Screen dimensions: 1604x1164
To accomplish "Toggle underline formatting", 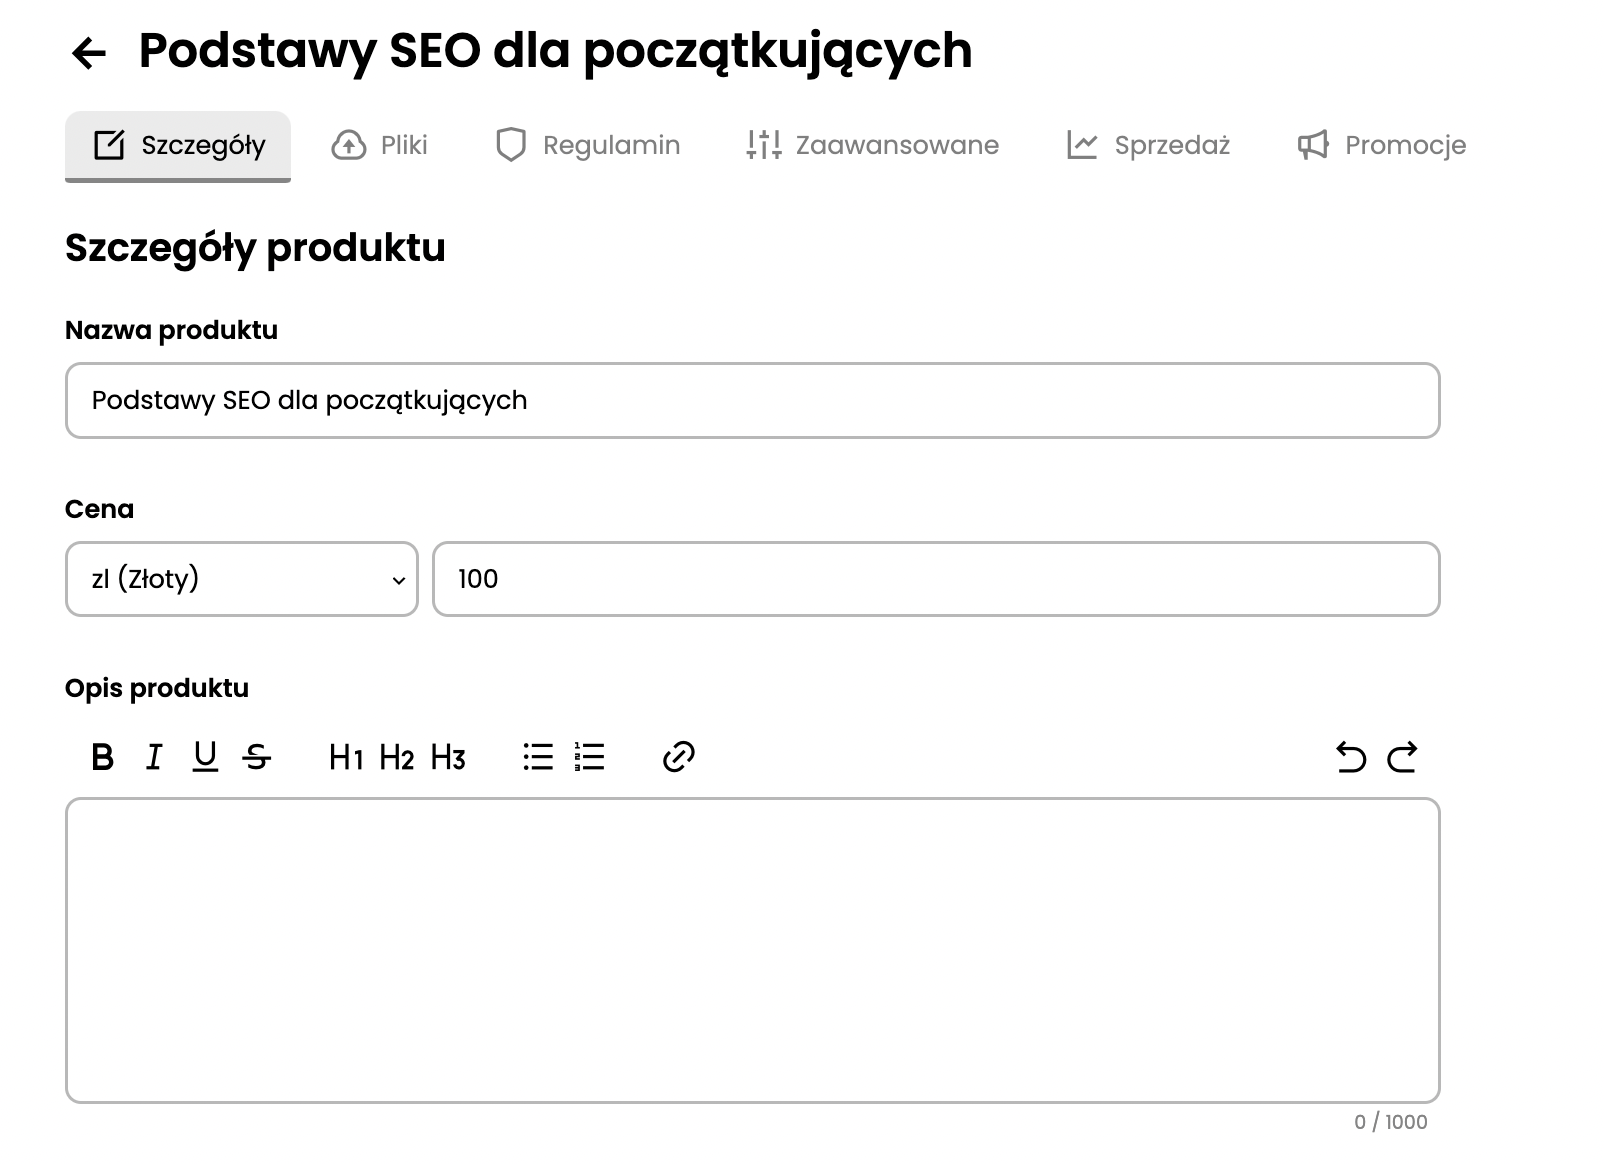I will tap(205, 757).
